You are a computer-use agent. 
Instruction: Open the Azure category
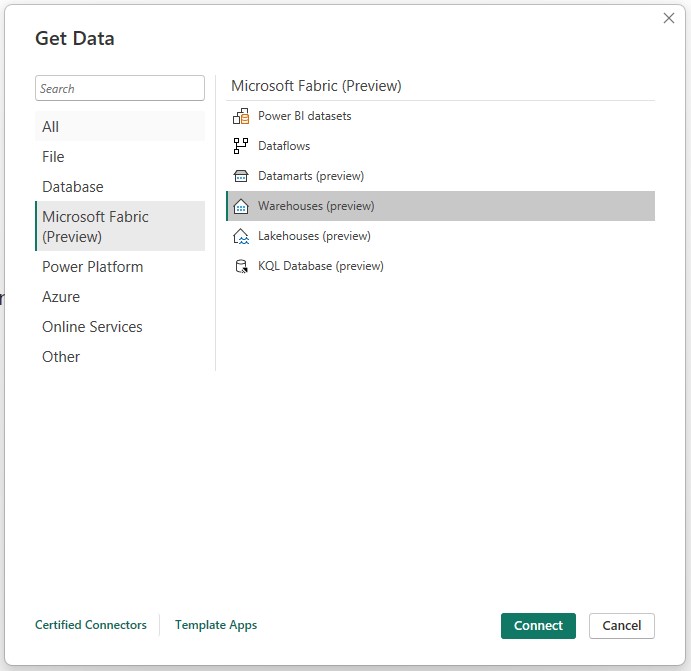(x=120, y=297)
